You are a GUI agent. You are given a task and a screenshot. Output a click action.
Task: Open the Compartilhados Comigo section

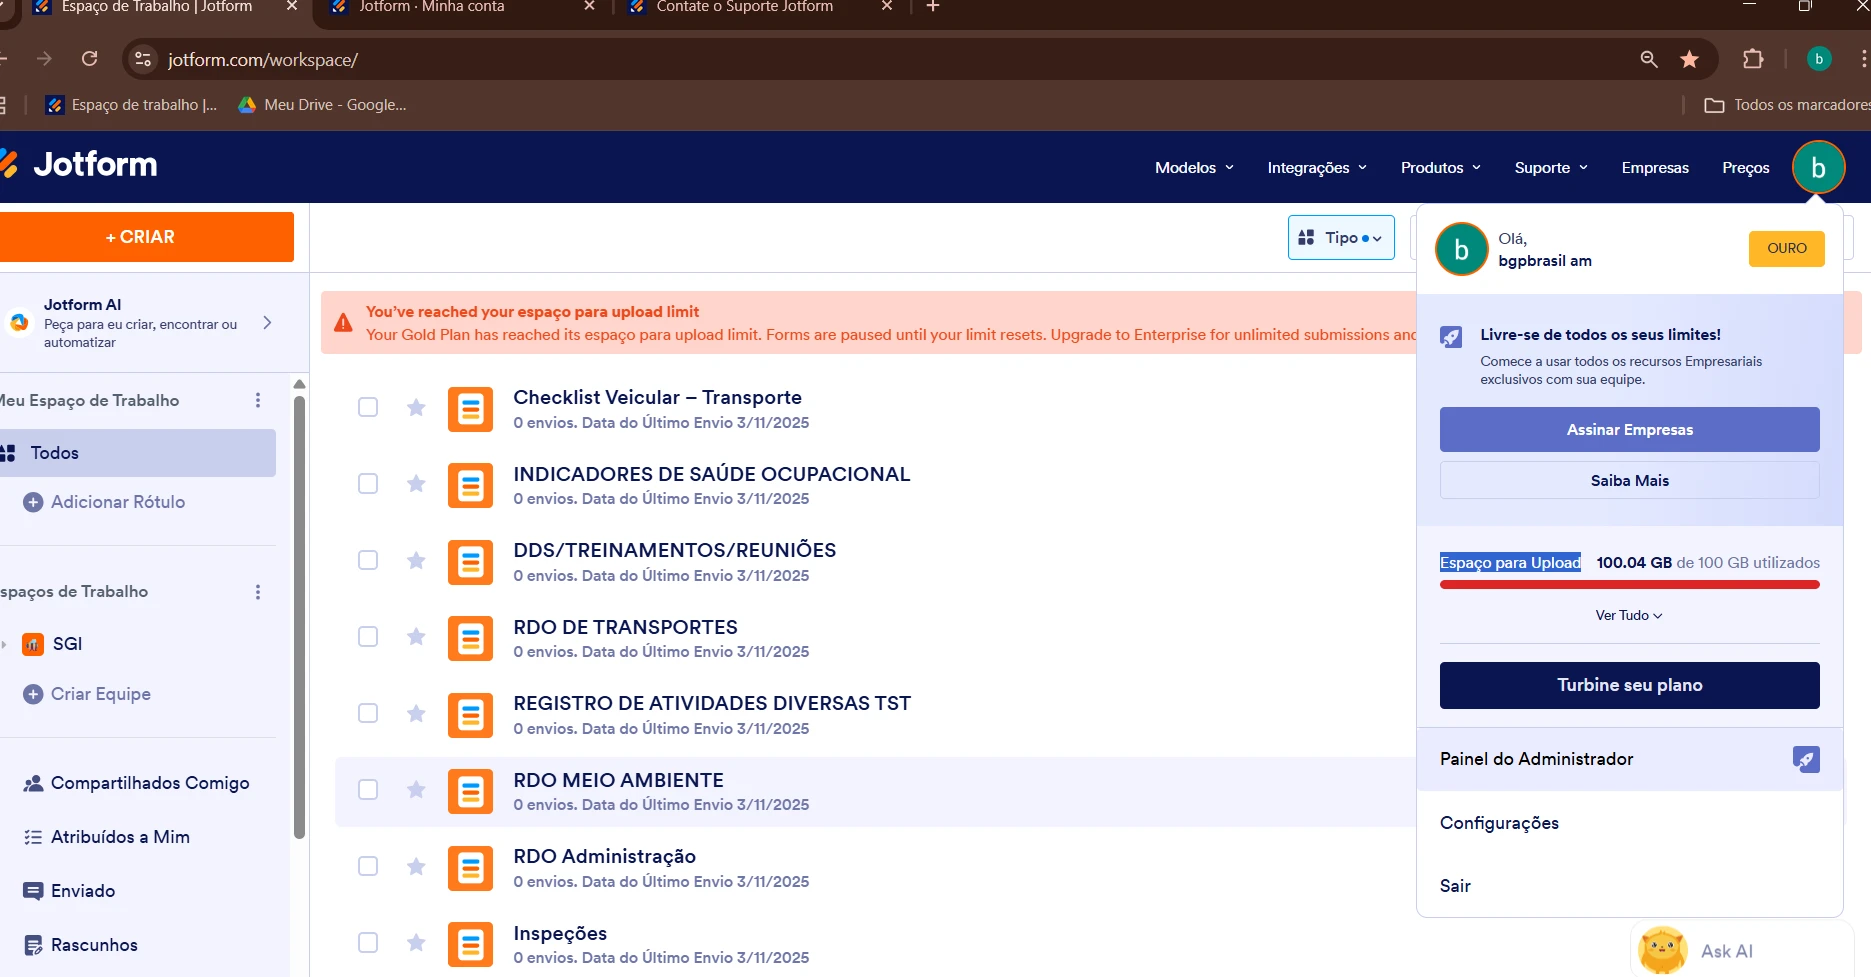(x=150, y=783)
